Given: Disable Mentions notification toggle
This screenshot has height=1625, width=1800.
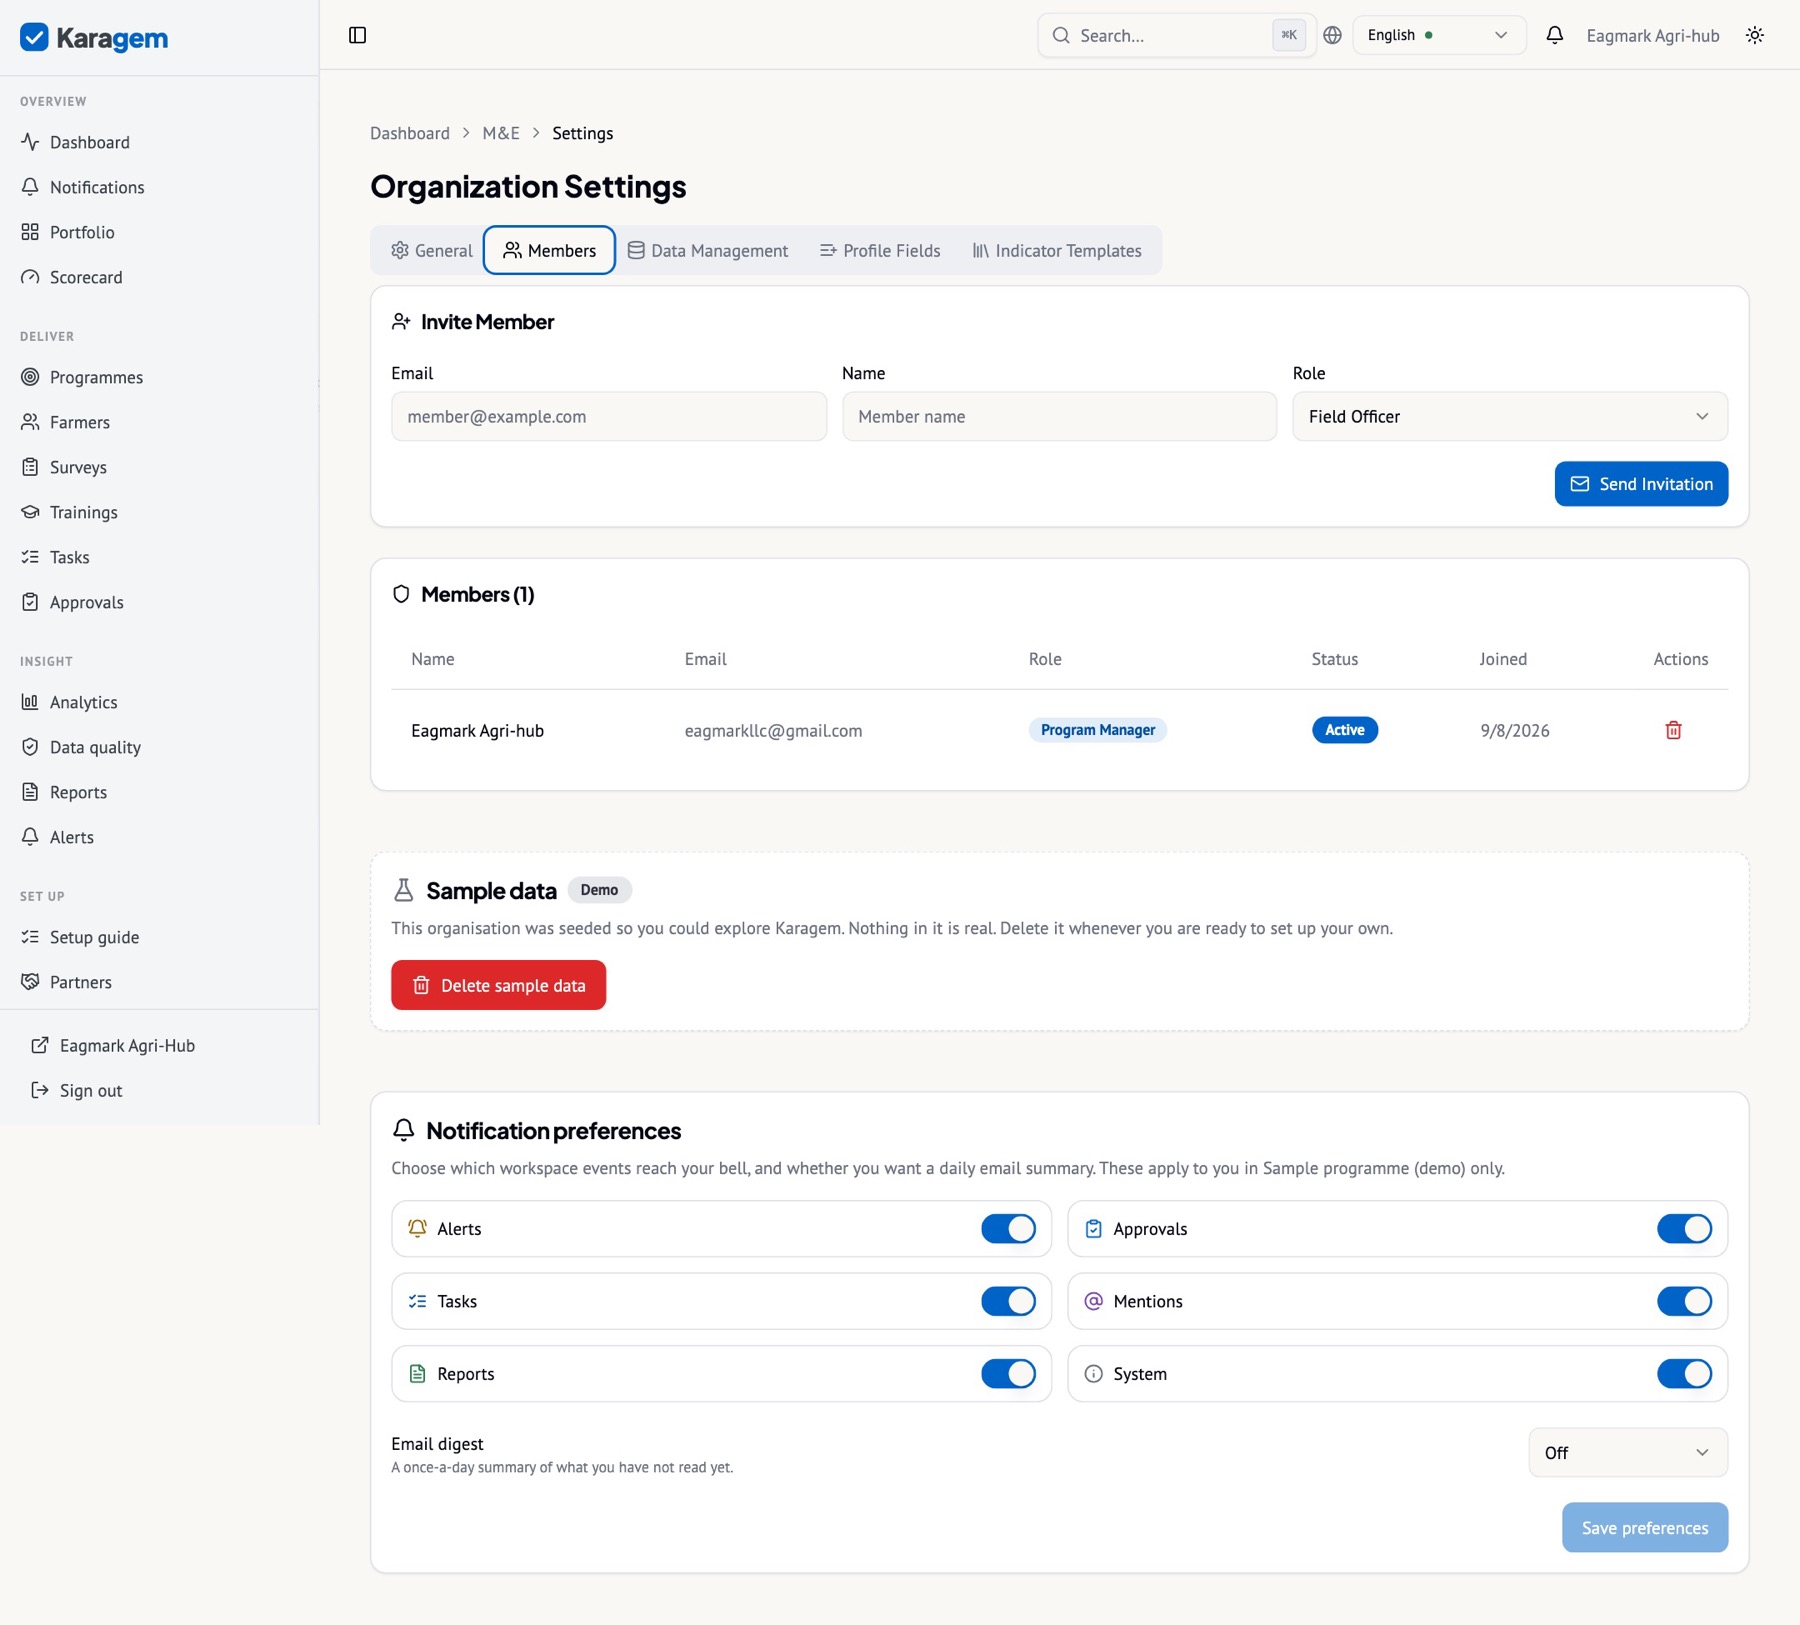Looking at the screenshot, I should 1684,1301.
